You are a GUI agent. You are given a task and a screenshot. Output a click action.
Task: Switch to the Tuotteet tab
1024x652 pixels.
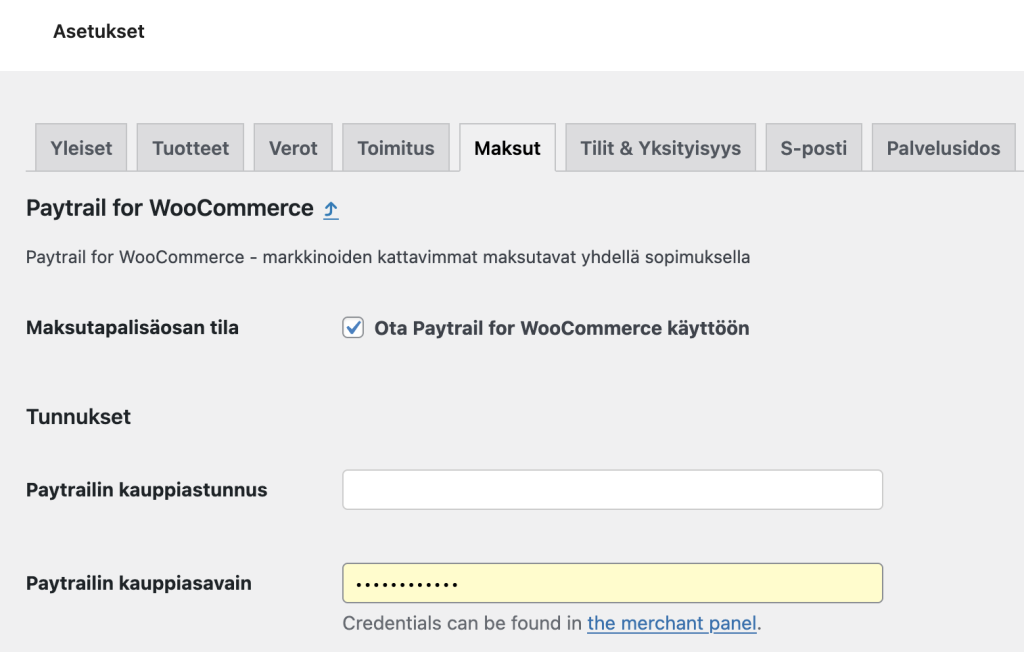point(190,148)
